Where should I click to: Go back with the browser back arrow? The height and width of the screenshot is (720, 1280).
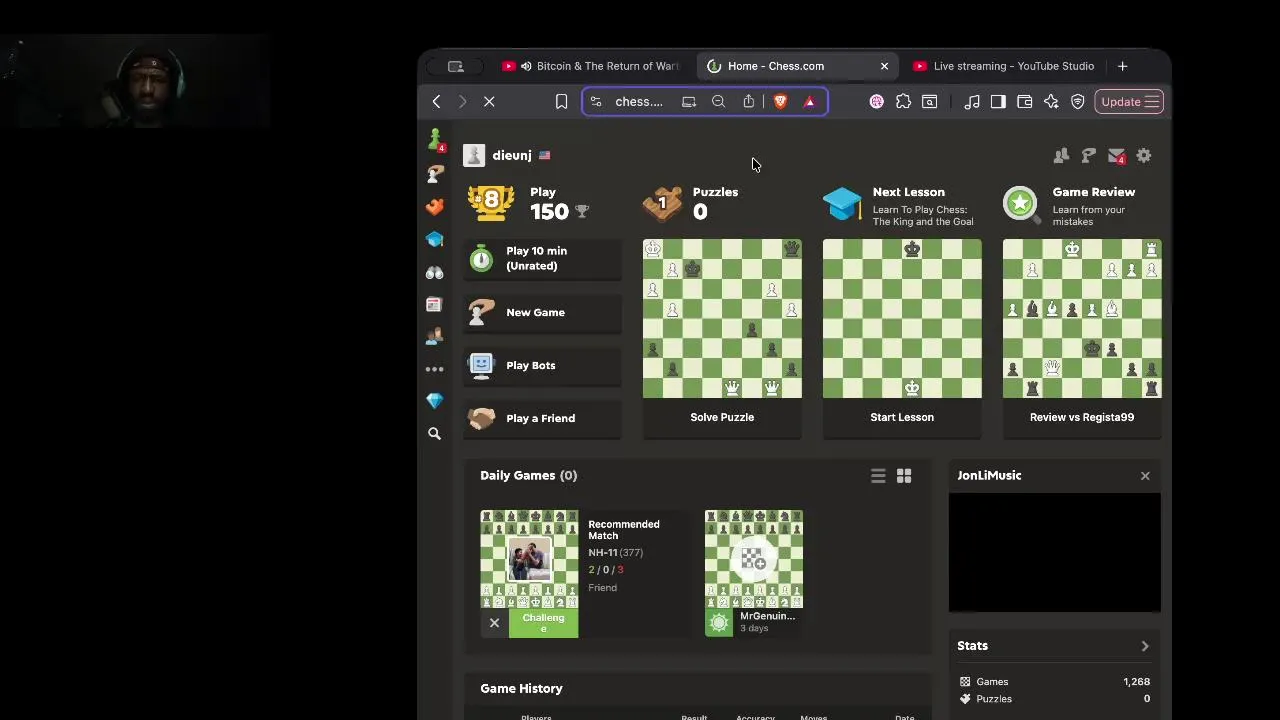(x=436, y=101)
